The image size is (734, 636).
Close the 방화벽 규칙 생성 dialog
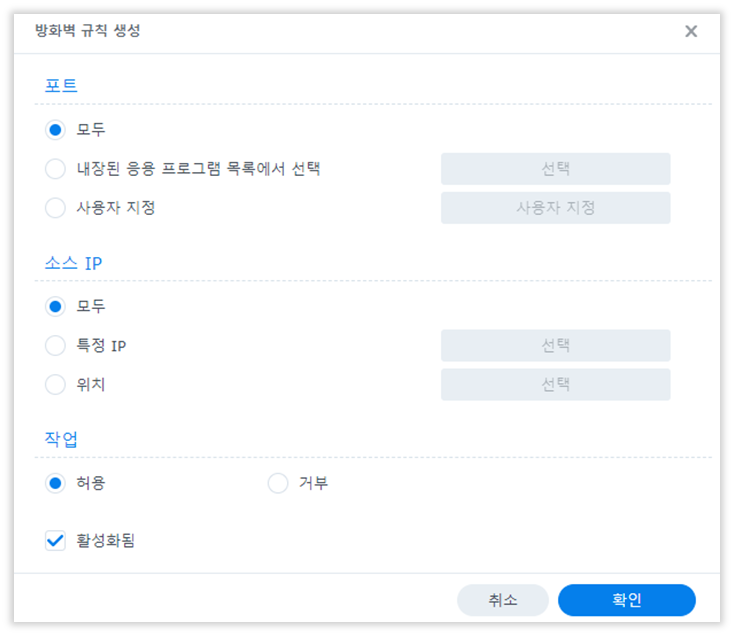691,31
